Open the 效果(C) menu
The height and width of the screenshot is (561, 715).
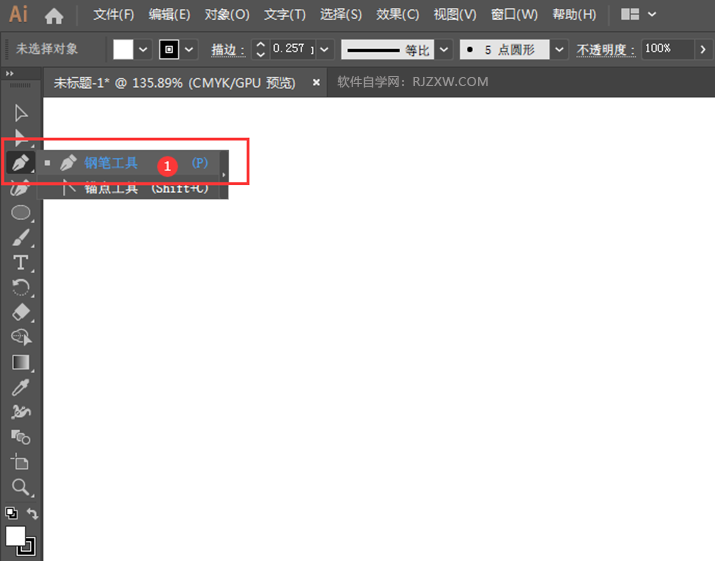click(x=397, y=15)
